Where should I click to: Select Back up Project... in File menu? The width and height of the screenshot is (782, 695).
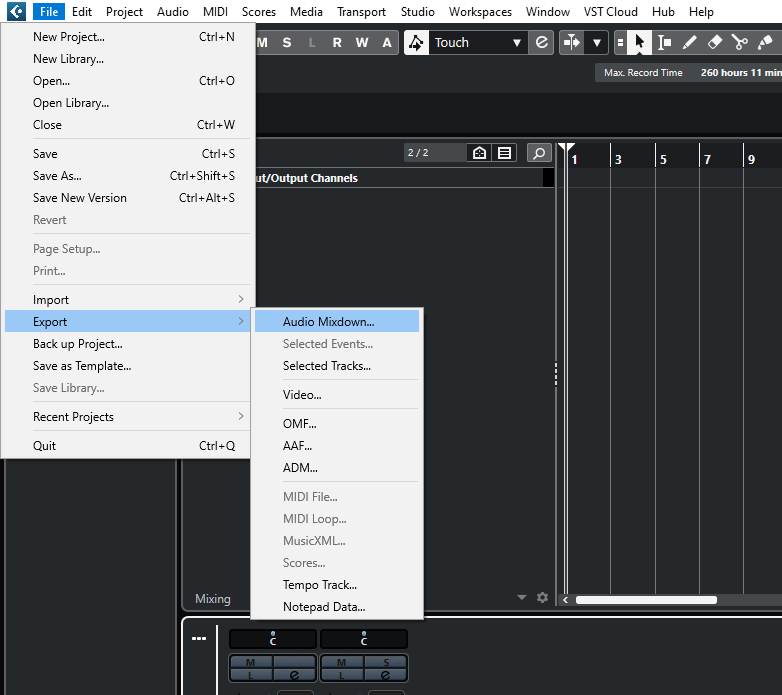click(x=128, y=344)
